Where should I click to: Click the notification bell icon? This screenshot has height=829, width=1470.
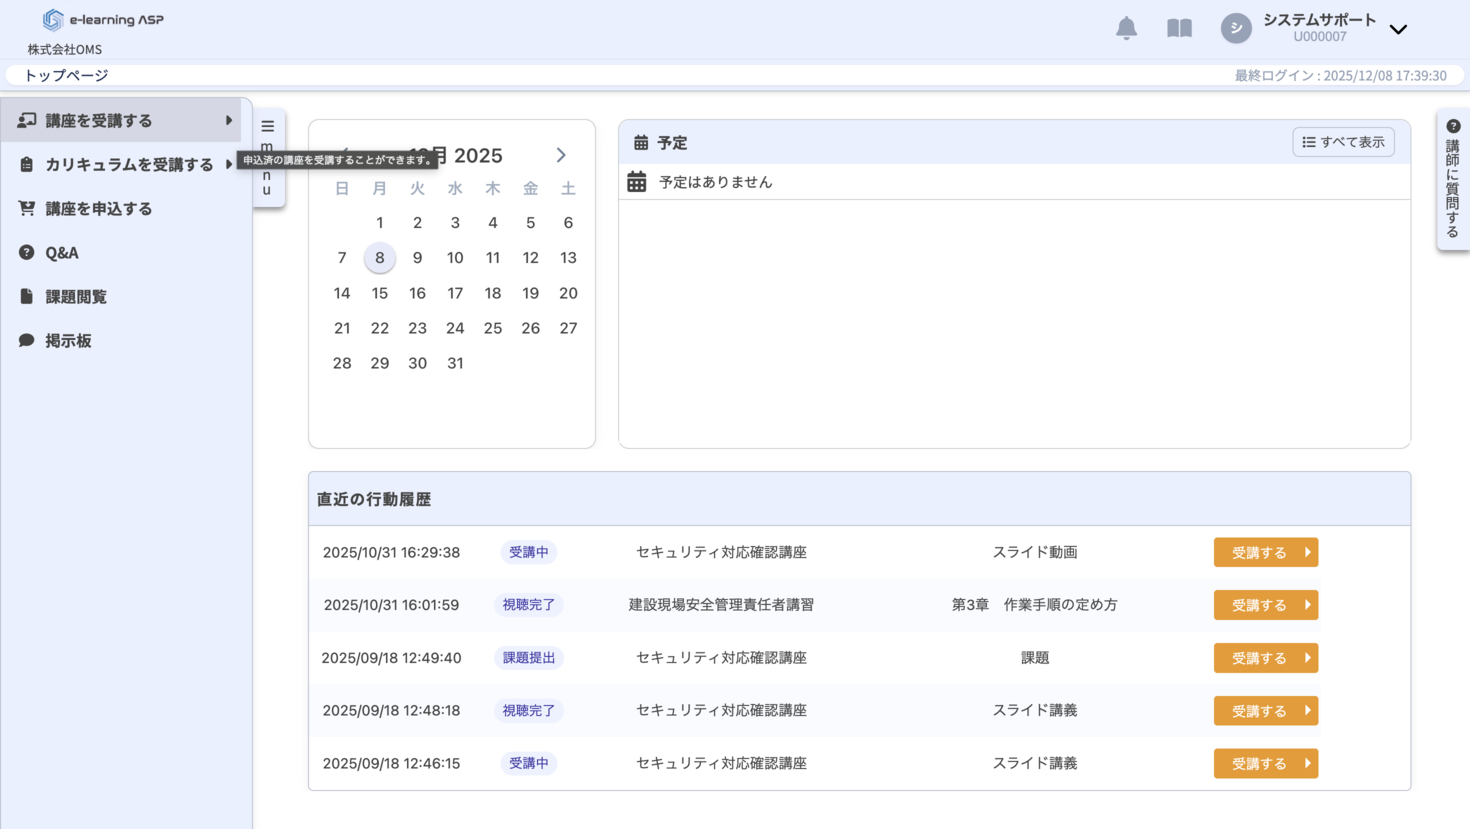pyautogui.click(x=1126, y=28)
